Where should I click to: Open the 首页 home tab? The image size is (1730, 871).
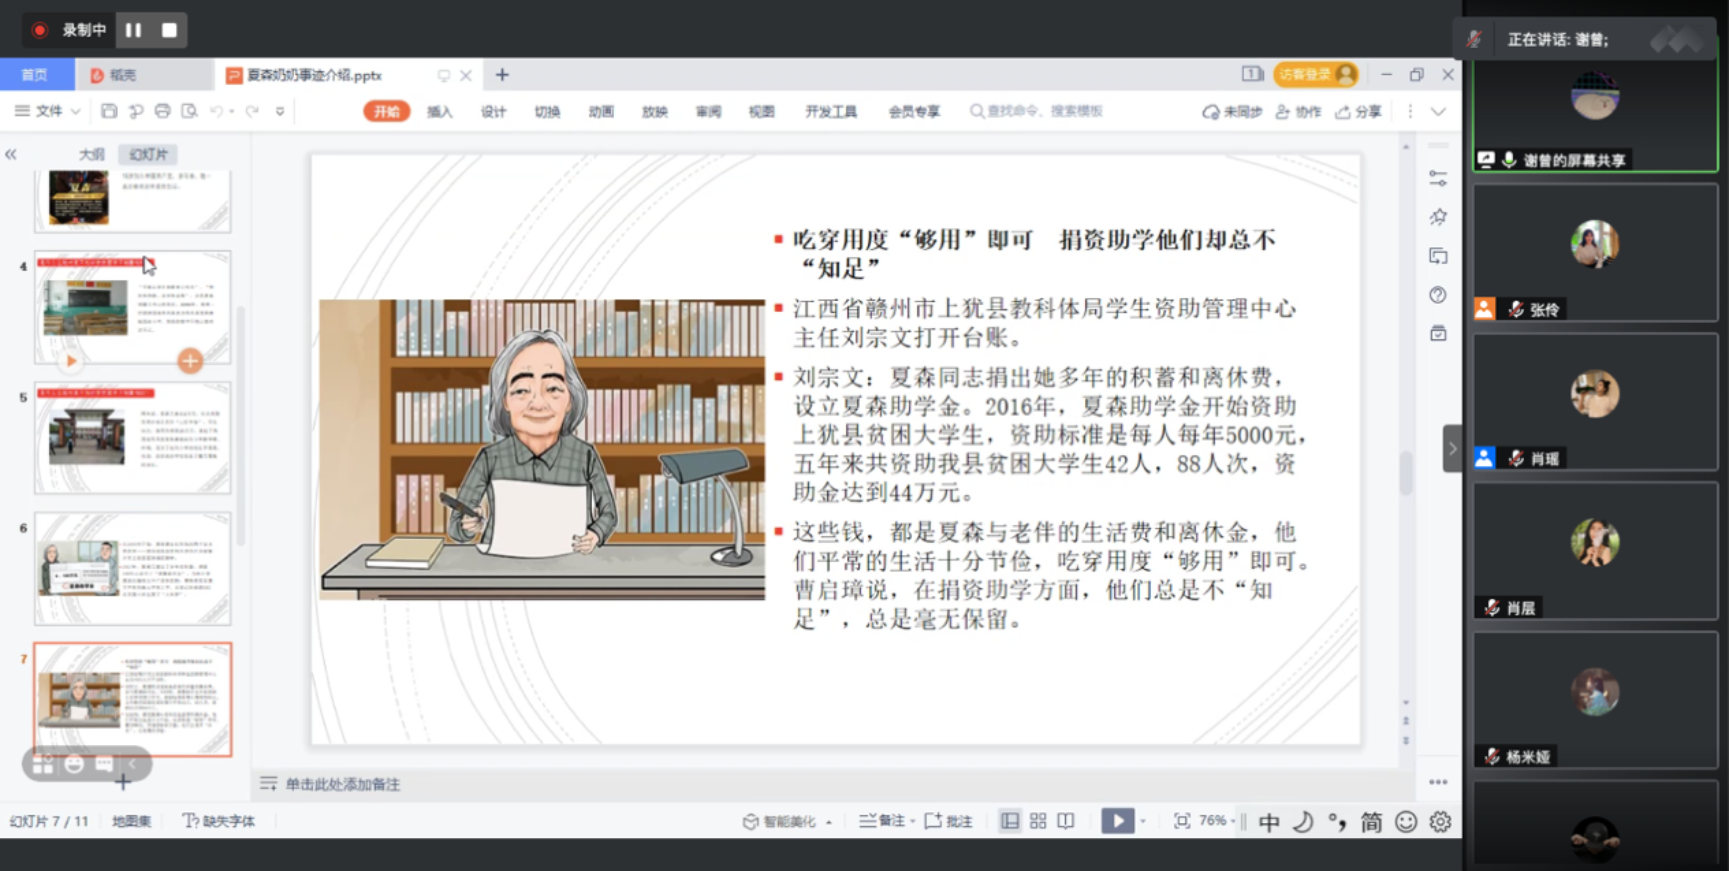click(x=35, y=75)
